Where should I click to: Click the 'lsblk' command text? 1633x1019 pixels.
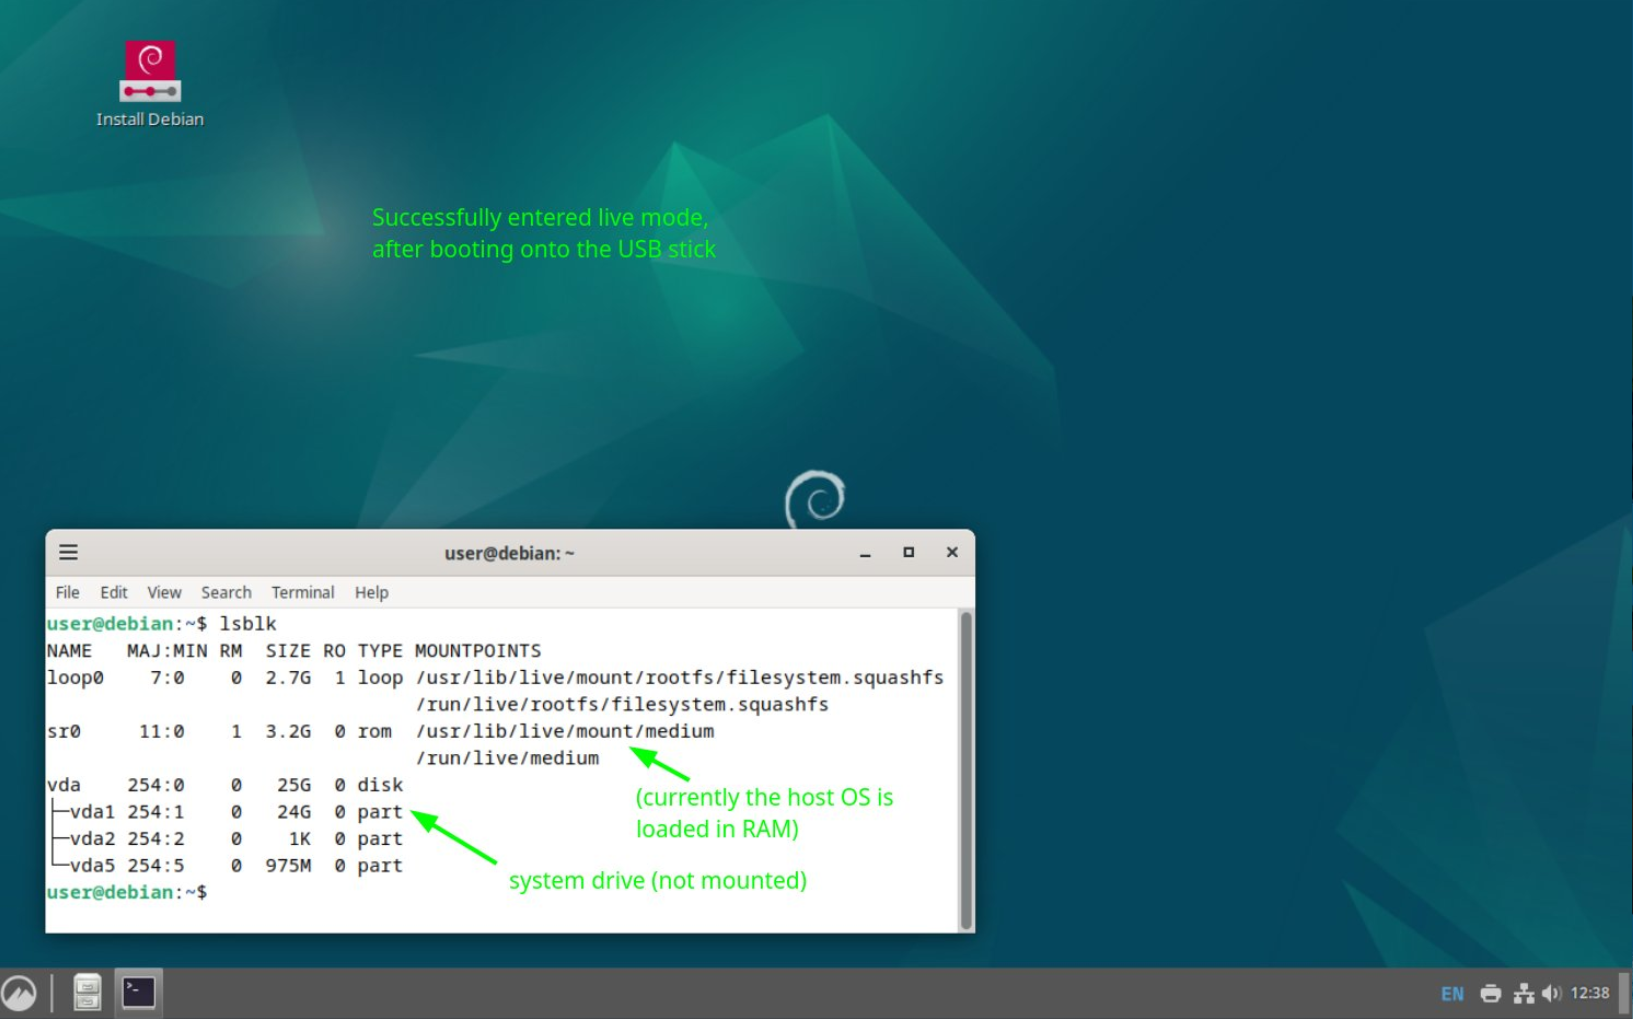coord(248,624)
